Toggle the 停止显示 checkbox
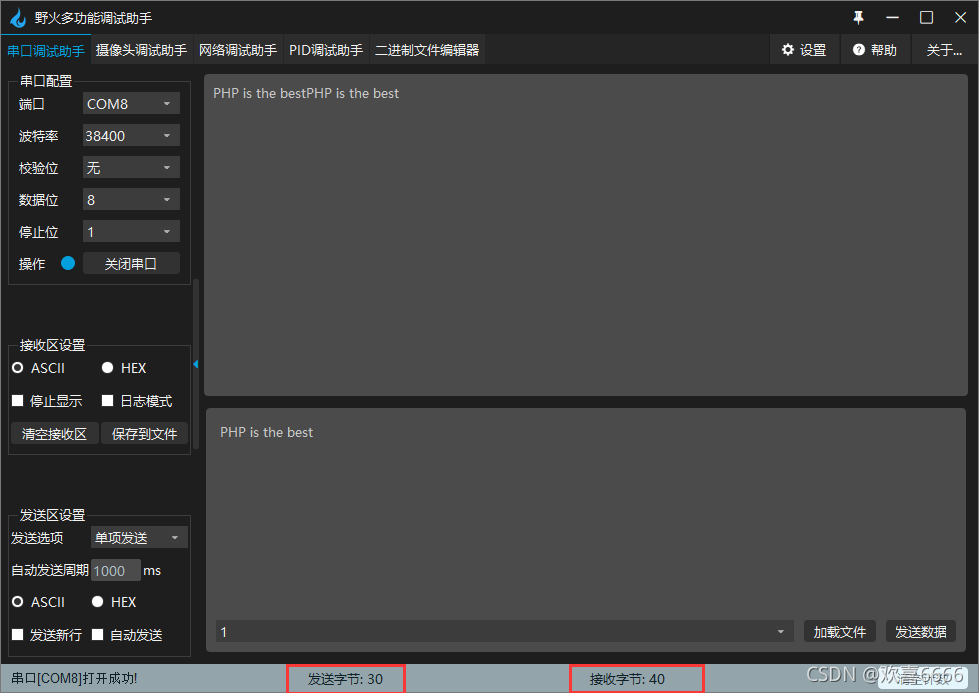Image resolution: width=979 pixels, height=693 pixels. coord(17,401)
